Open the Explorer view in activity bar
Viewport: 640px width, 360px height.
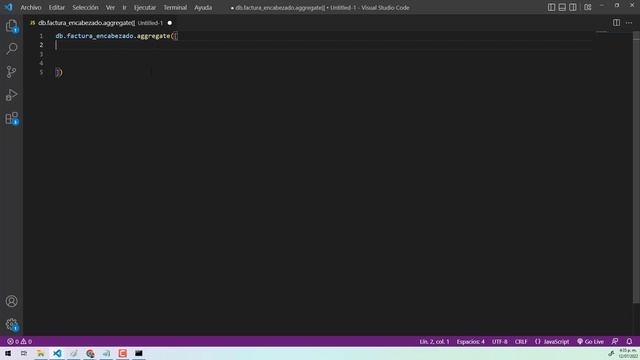coord(11,26)
